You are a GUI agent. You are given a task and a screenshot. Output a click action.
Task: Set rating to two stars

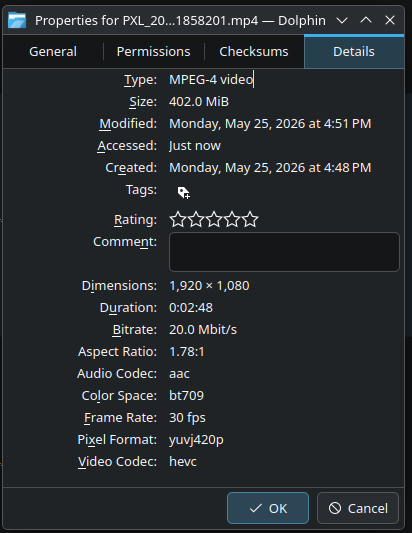pyautogui.click(x=196, y=219)
